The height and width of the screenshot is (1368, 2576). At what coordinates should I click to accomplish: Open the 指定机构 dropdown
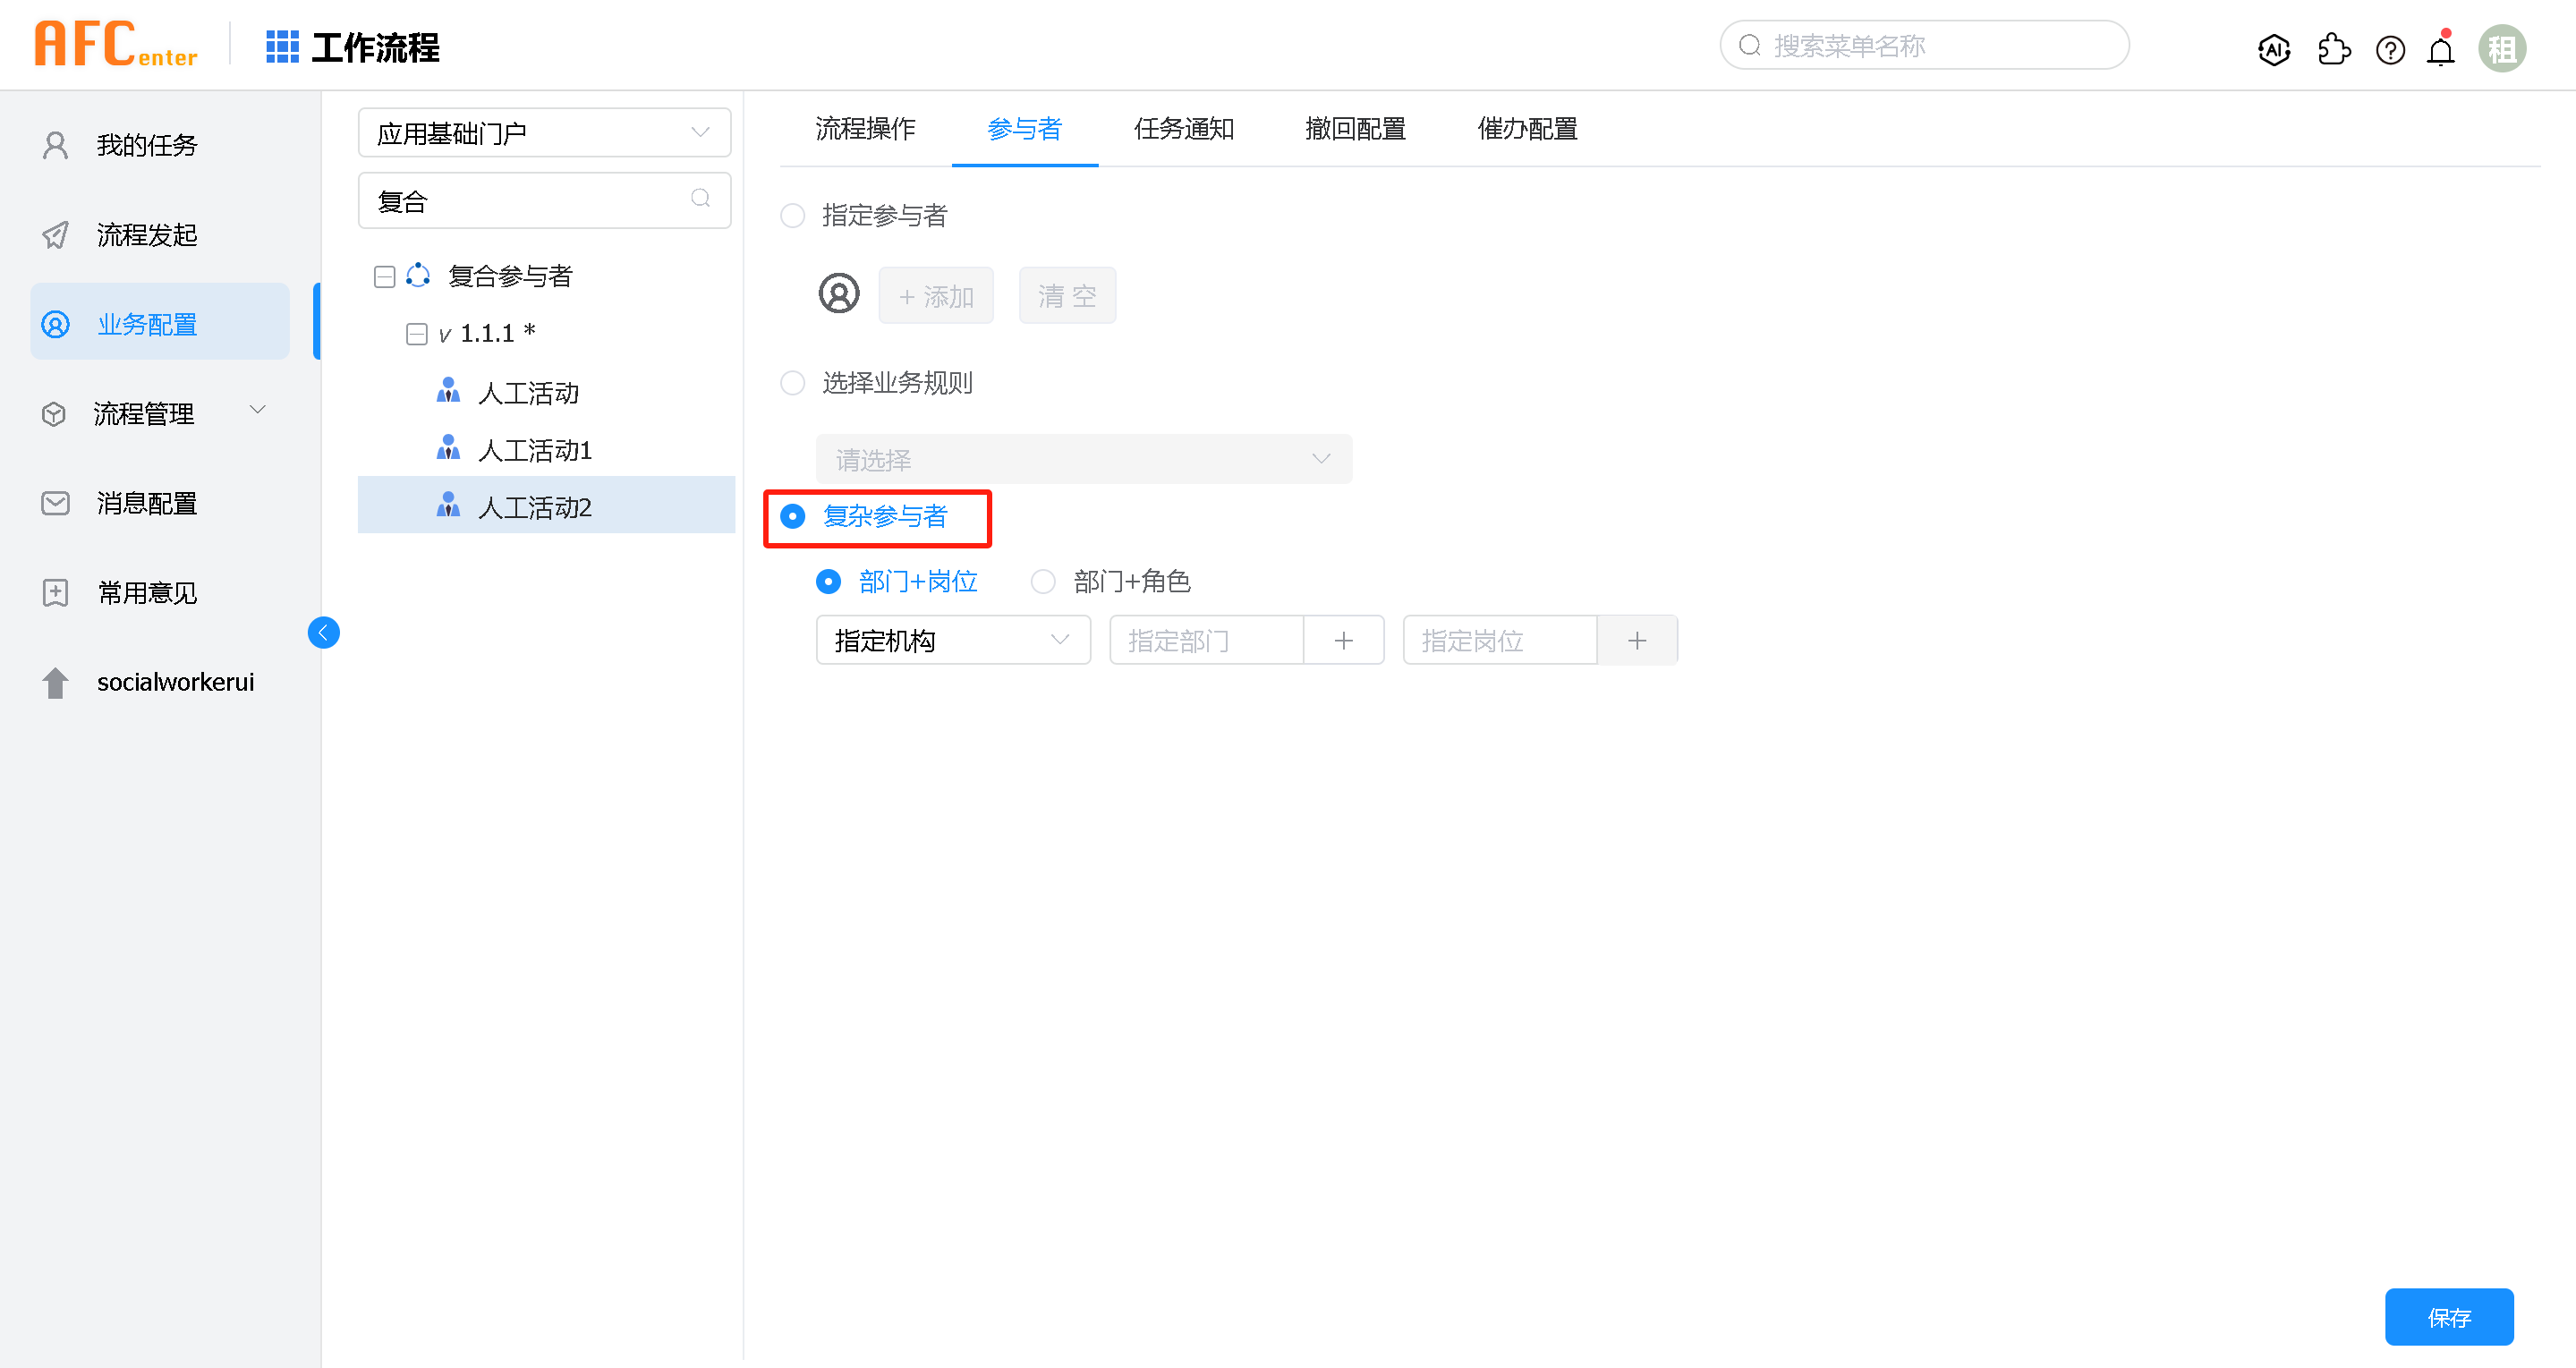pos(952,640)
